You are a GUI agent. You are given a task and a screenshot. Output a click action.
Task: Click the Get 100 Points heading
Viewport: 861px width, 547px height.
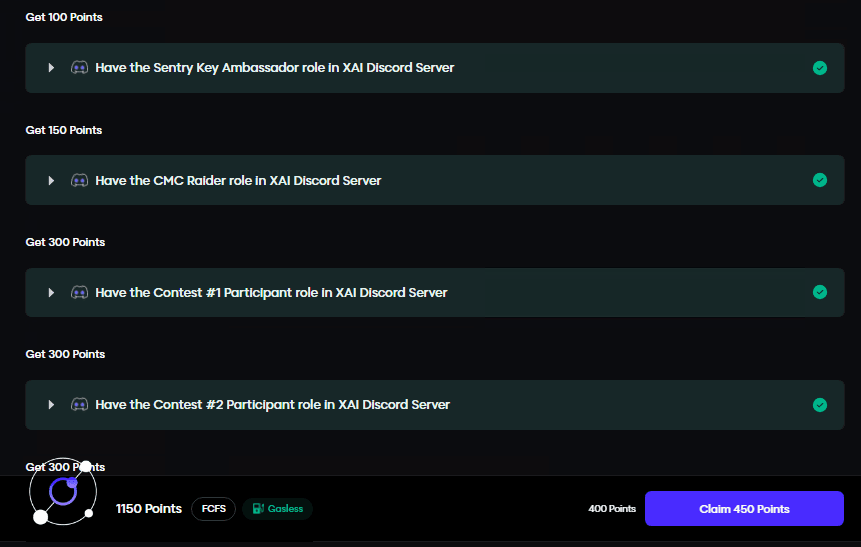64,17
